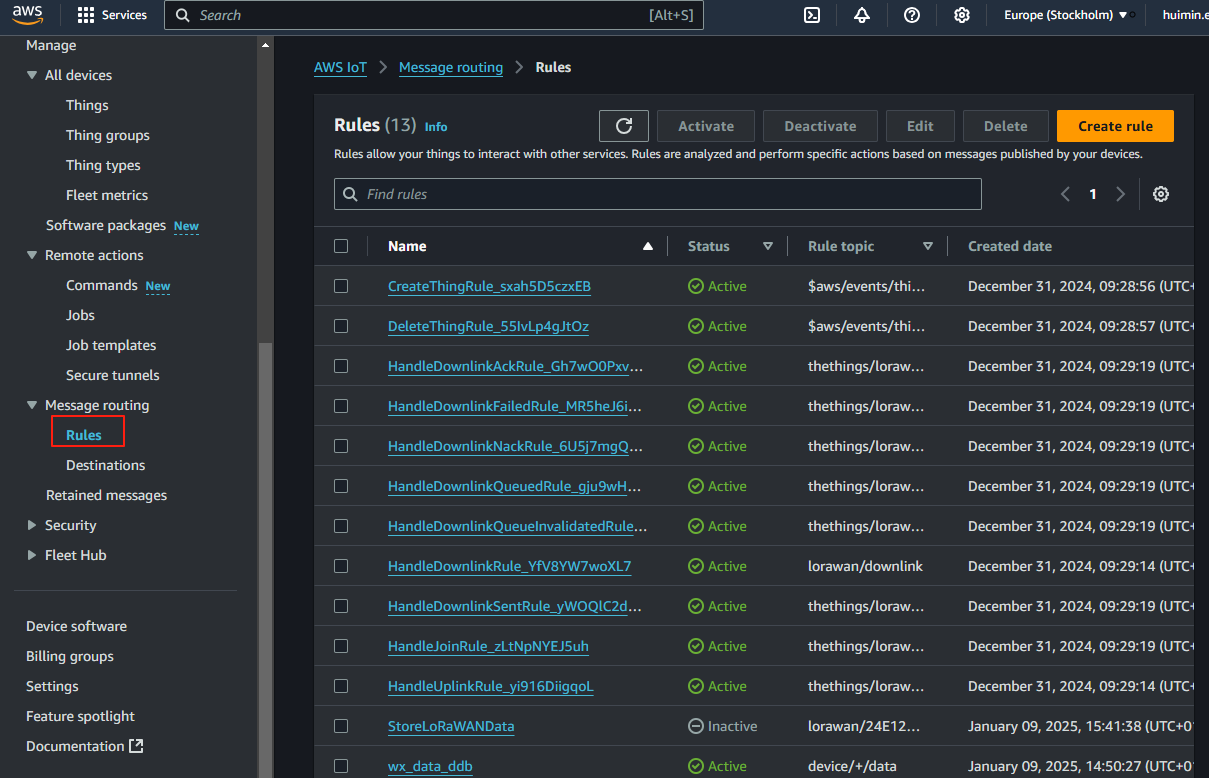Collapse the Remote actions section
This screenshot has width=1209, height=778.
click(32, 255)
